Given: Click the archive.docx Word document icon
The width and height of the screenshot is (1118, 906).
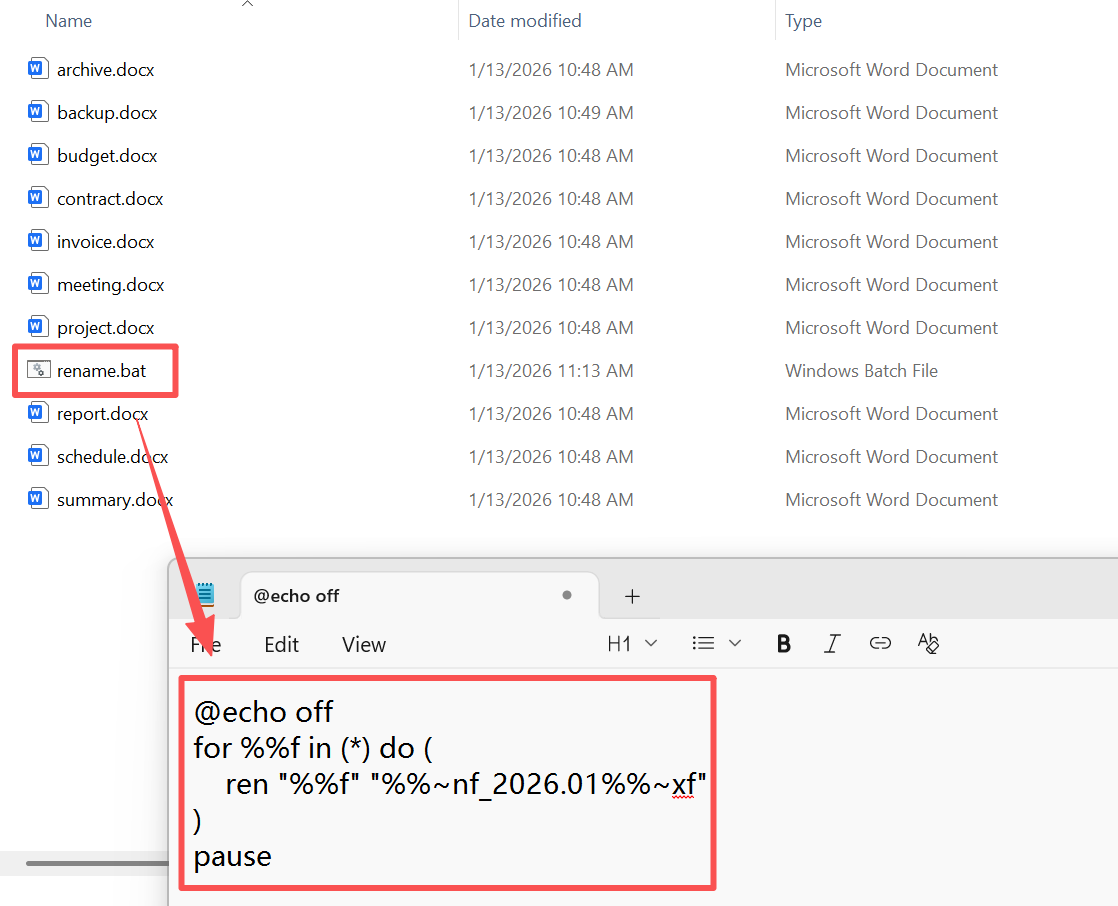Looking at the screenshot, I should pyautogui.click(x=38, y=70).
